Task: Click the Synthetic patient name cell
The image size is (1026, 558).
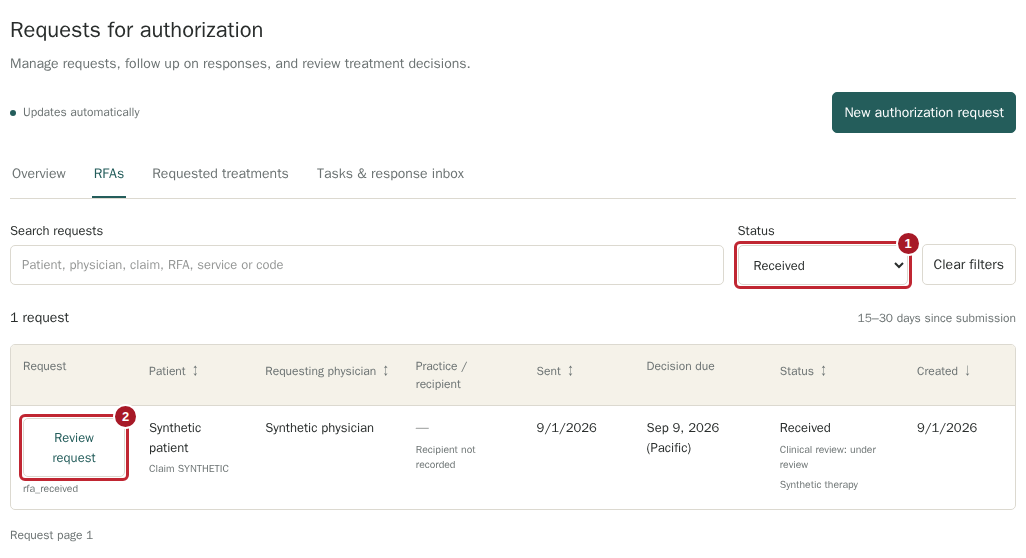Action: [175, 438]
